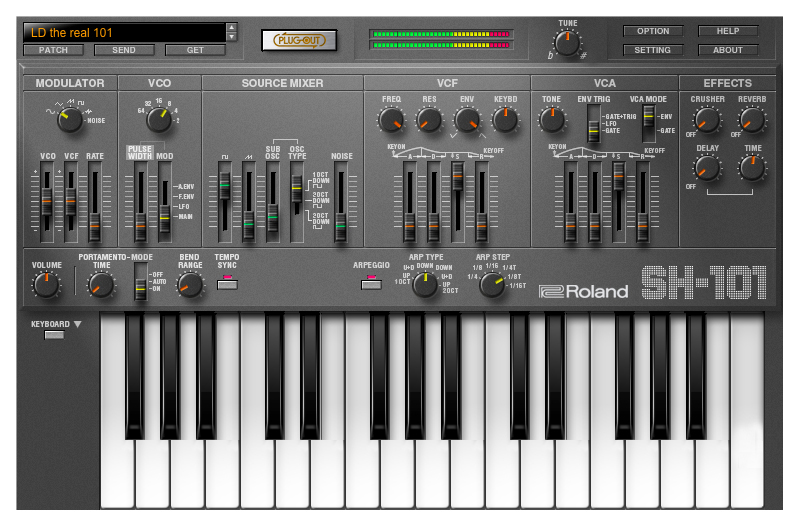Click the ENV TRIG switch

pyautogui.click(x=593, y=123)
